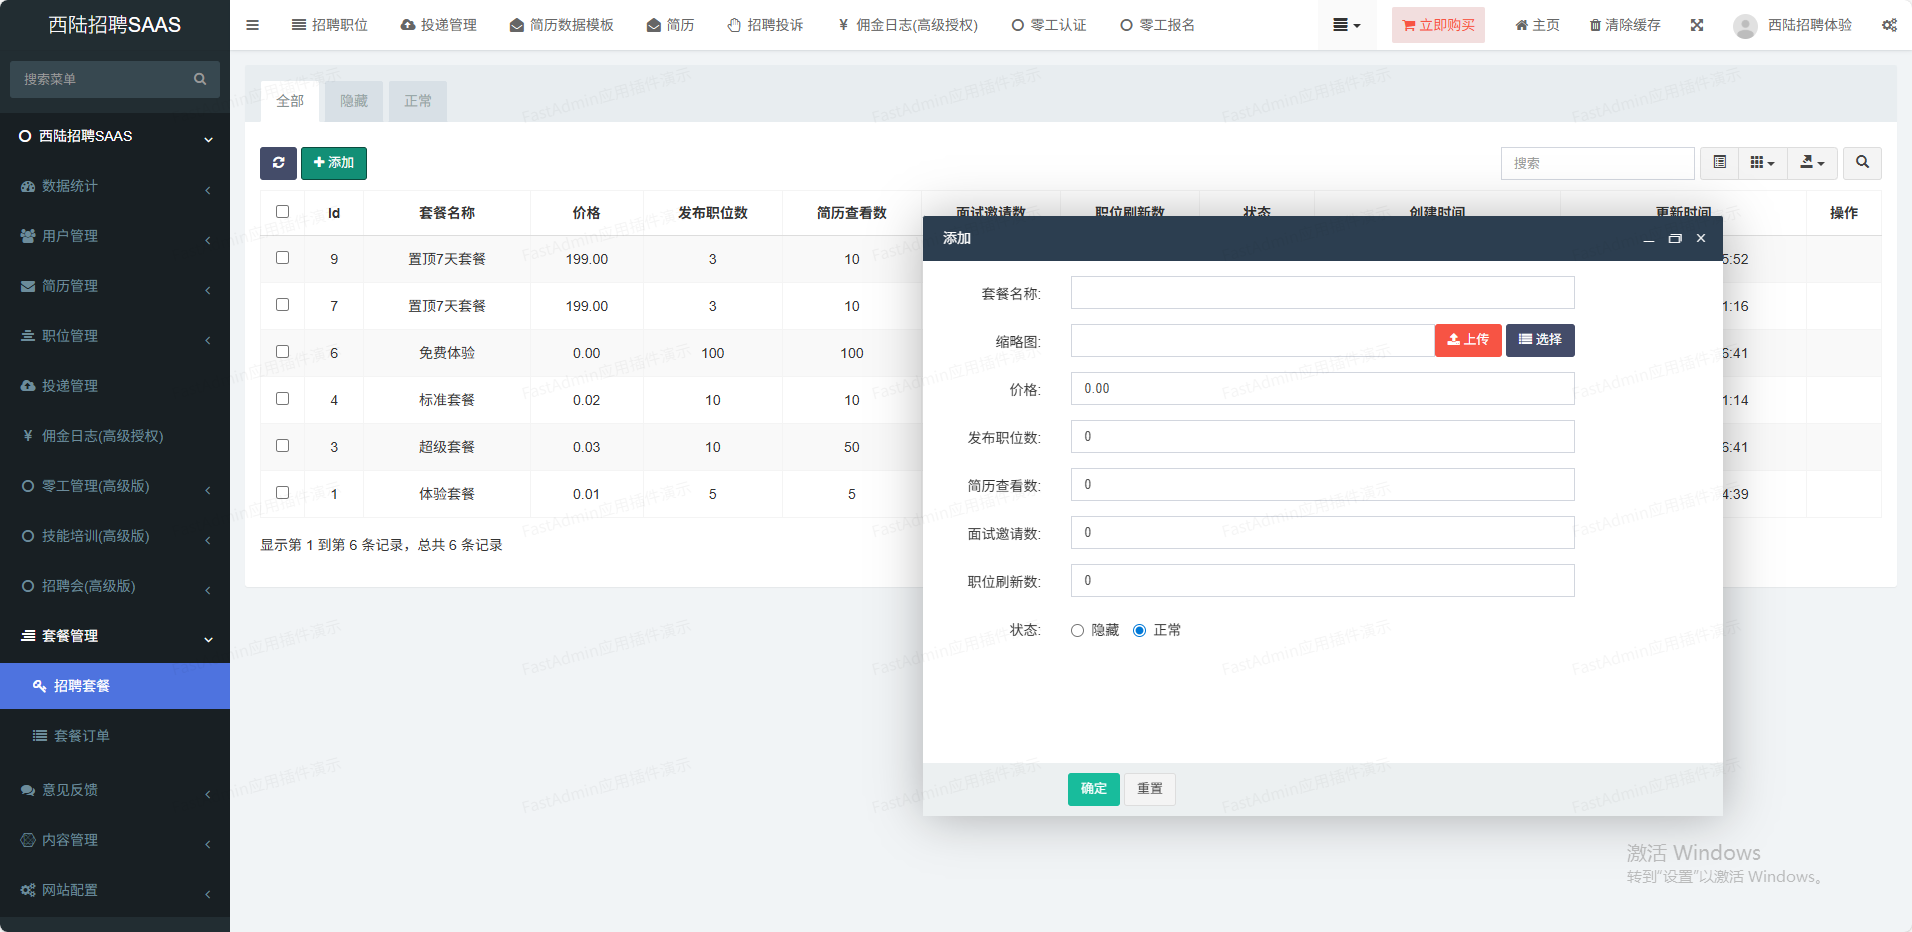This screenshot has height=932, width=1912.
Task: Click the 确定 confirm button
Action: [1093, 789]
